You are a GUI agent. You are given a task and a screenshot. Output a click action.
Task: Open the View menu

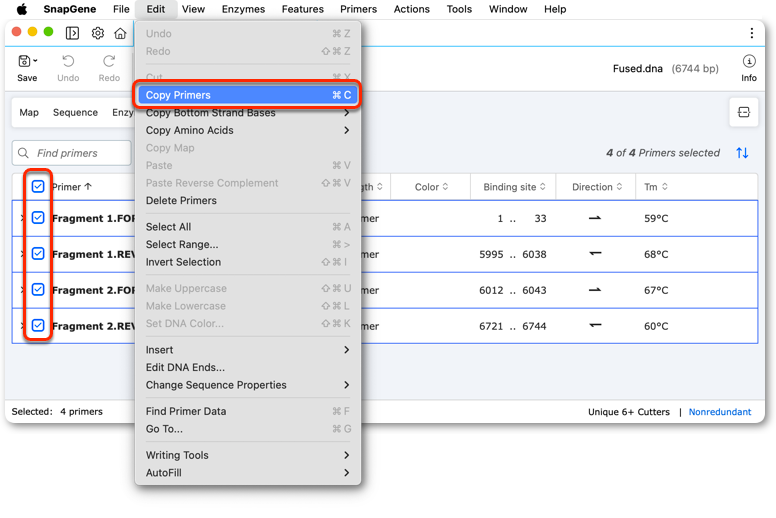(193, 9)
